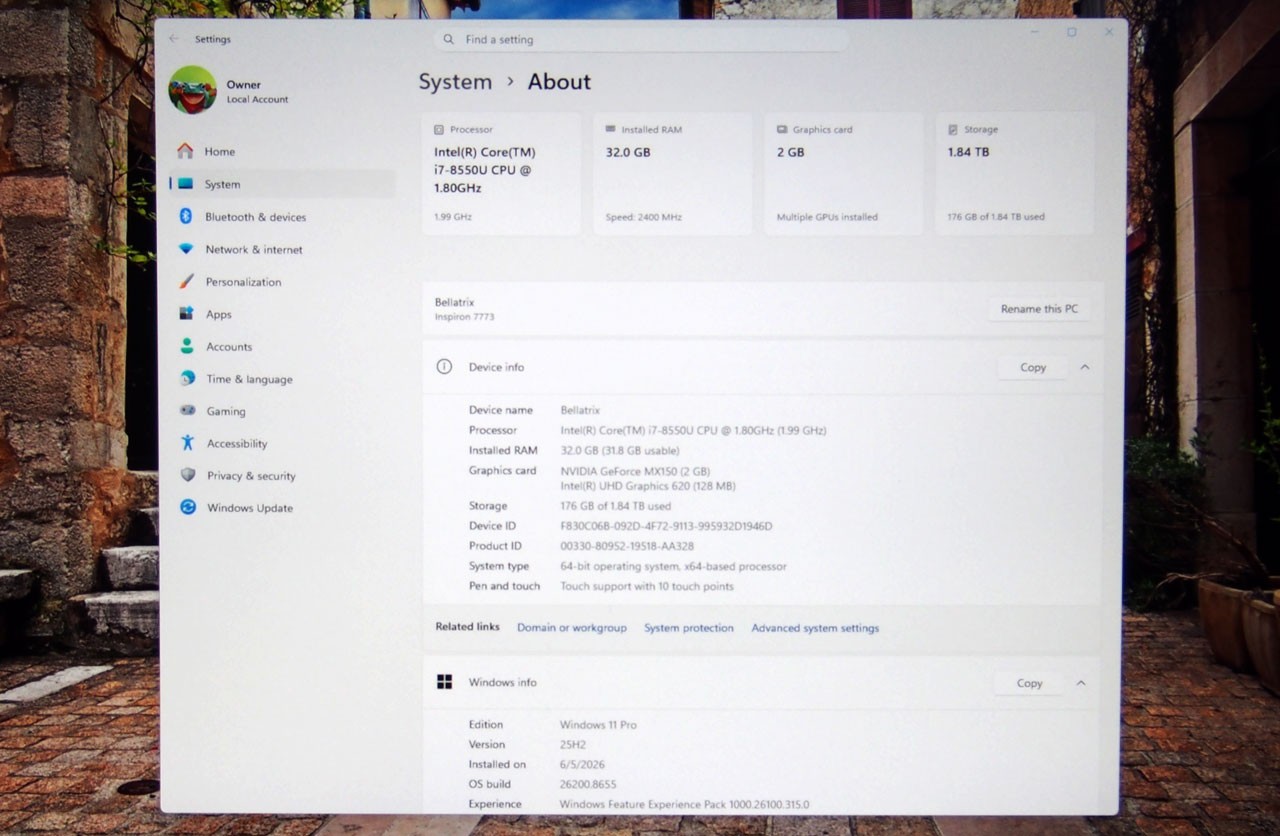Copy the Device info details

[x=1033, y=367]
